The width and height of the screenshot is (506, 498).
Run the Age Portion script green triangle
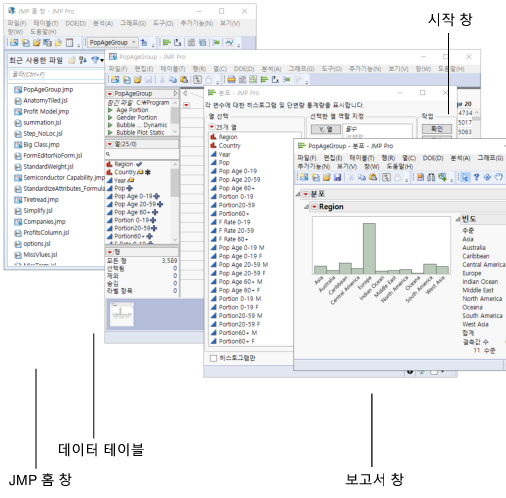tap(110, 110)
